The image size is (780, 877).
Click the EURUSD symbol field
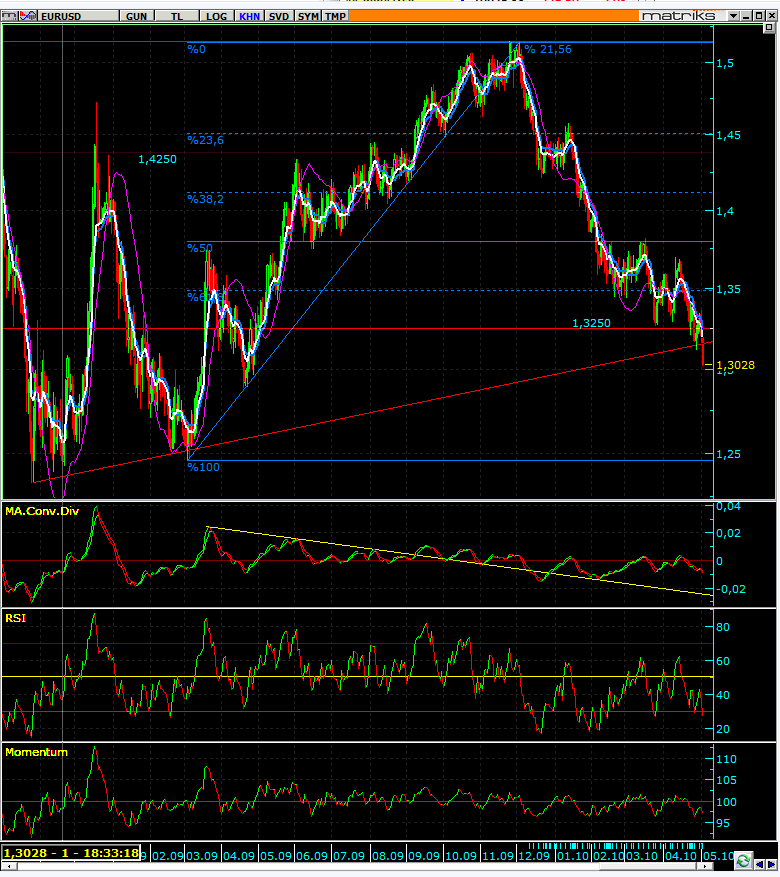tap(78, 16)
